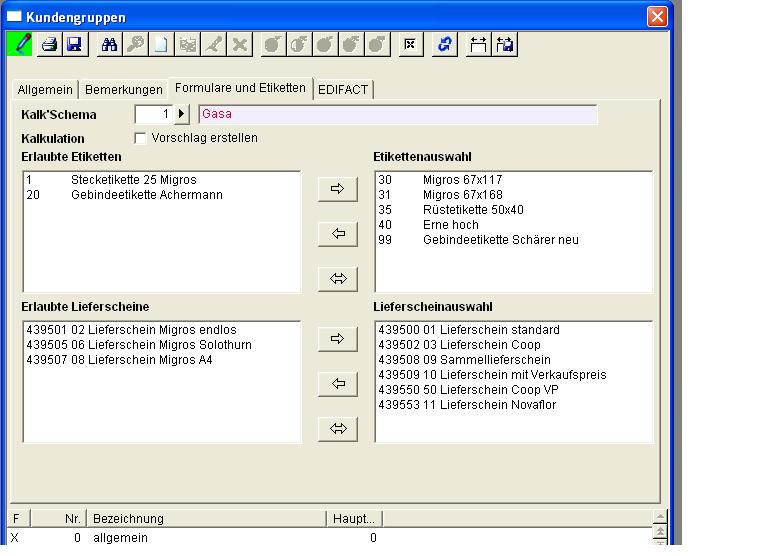Click the first greyed bomb icon
The image size is (768, 556).
tap(273, 45)
